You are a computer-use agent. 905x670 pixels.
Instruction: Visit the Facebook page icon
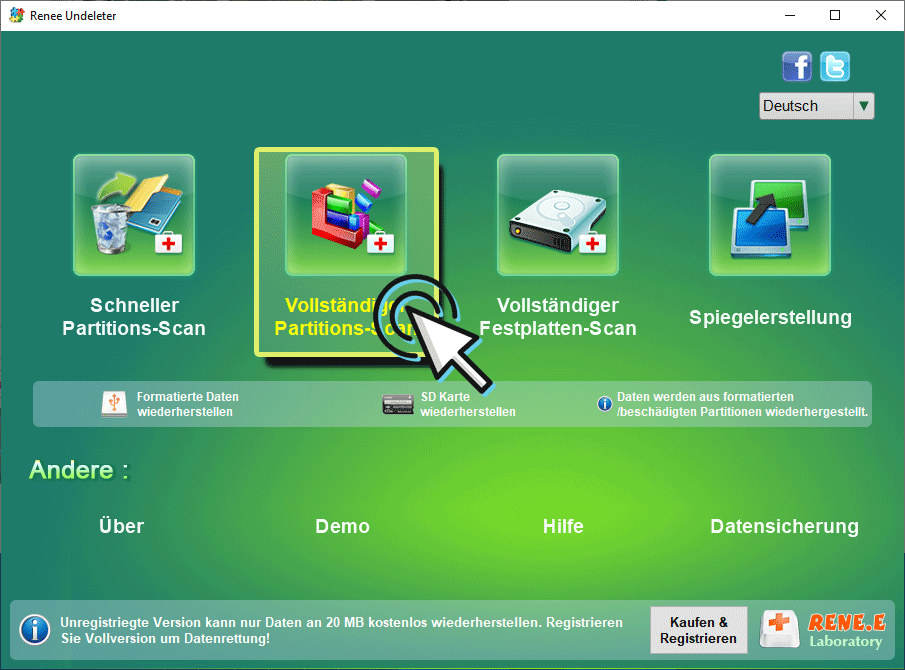pyautogui.click(x=797, y=66)
